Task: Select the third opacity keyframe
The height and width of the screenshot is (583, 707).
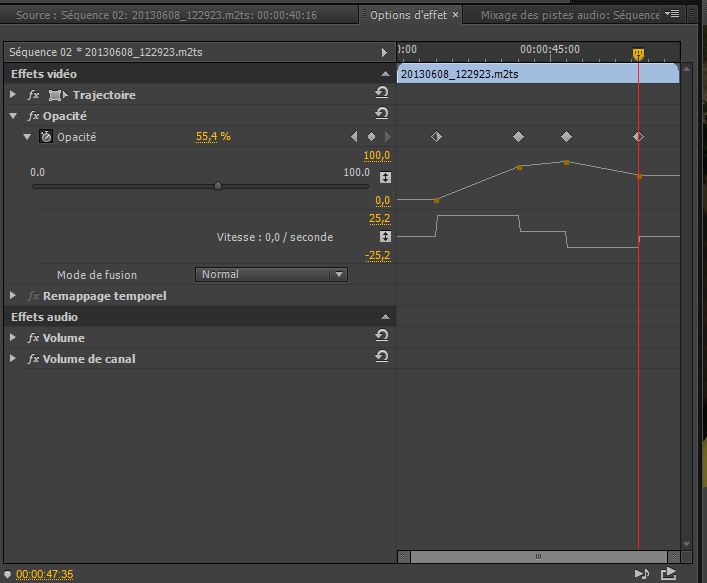Action: click(566, 136)
